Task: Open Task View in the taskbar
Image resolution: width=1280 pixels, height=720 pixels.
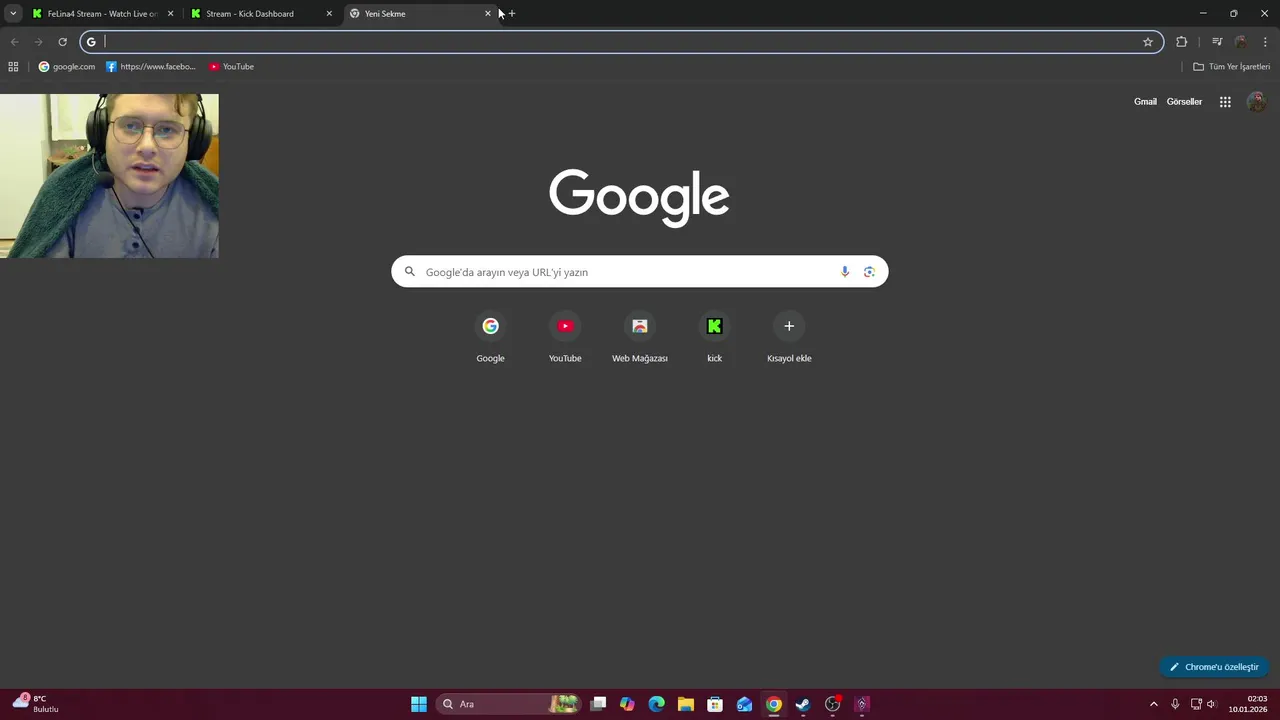Action: pos(598,704)
